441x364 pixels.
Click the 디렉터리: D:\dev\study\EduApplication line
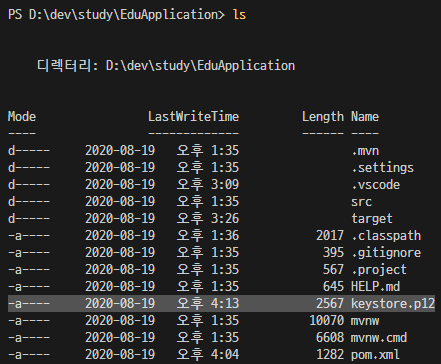point(166,65)
